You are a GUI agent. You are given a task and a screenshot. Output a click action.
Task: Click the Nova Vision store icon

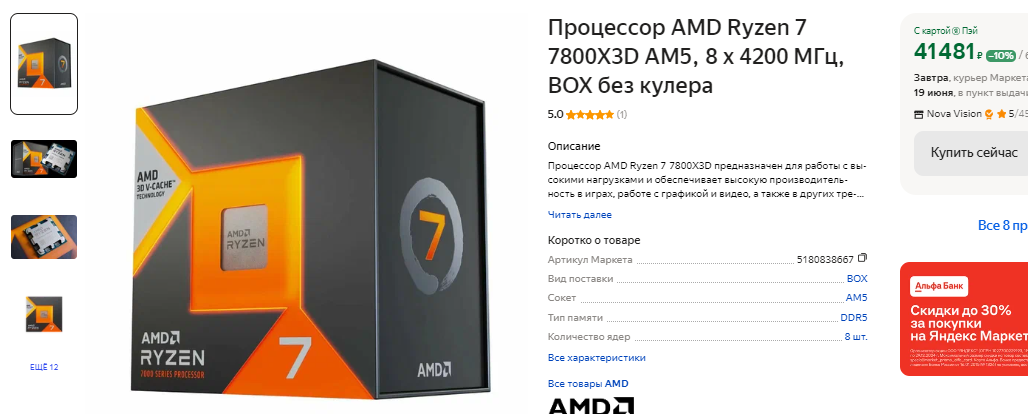point(919,114)
